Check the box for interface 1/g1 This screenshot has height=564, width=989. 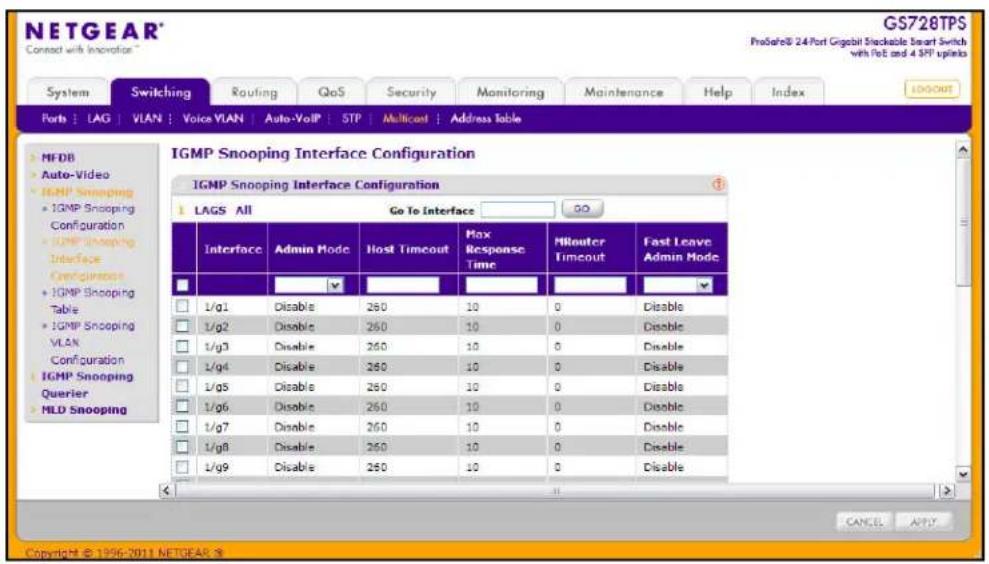(x=182, y=306)
